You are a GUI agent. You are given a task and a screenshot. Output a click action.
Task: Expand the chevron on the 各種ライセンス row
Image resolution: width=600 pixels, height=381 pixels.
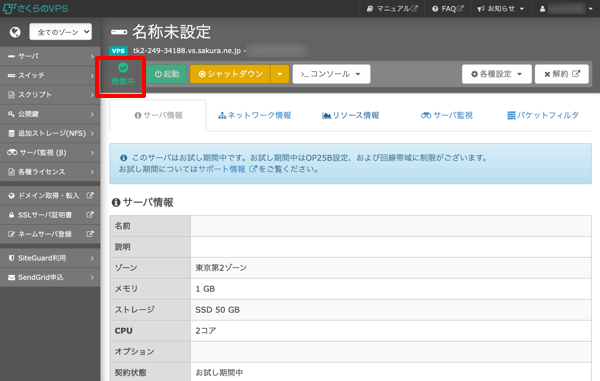[92, 172]
